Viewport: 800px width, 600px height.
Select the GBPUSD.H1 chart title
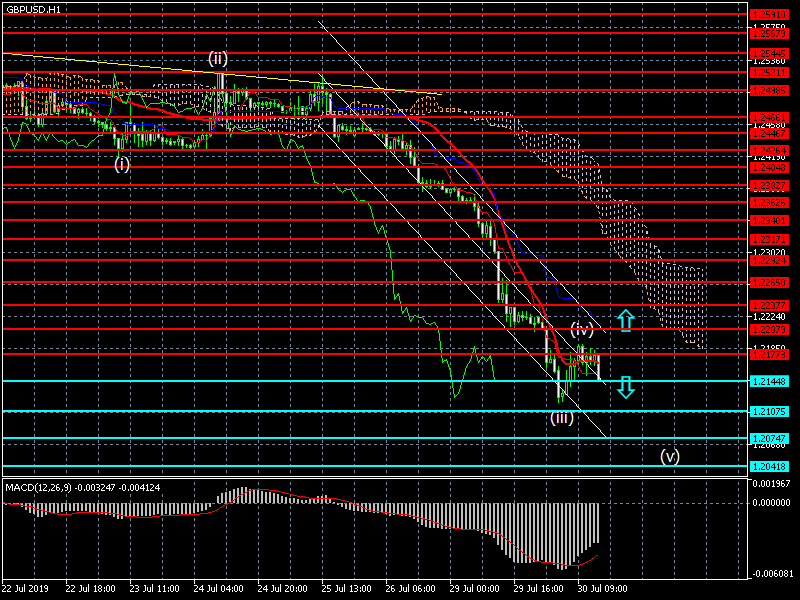click(x=33, y=9)
